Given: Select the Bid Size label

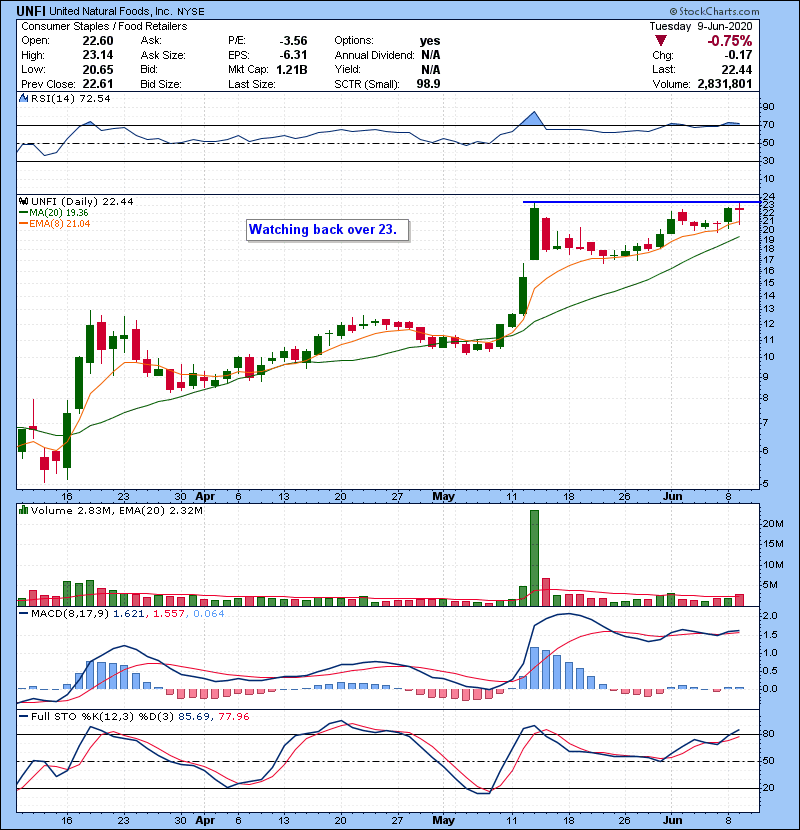Looking at the screenshot, I should (161, 84).
